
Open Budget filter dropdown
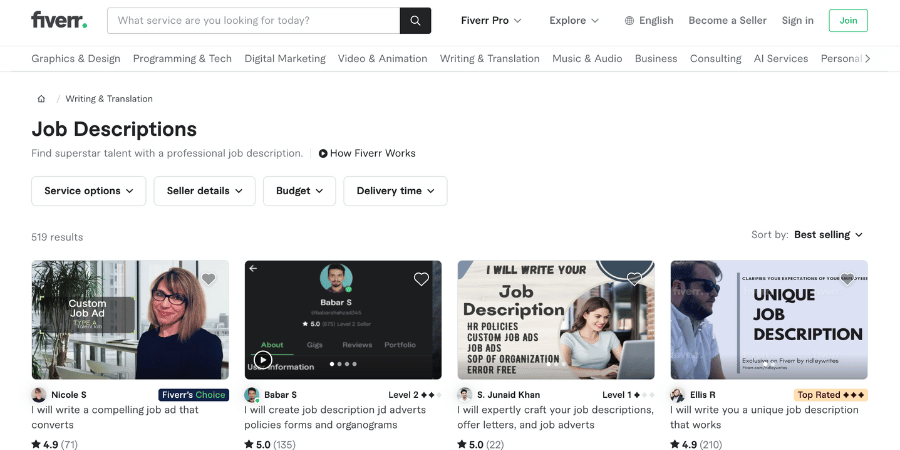coord(300,191)
